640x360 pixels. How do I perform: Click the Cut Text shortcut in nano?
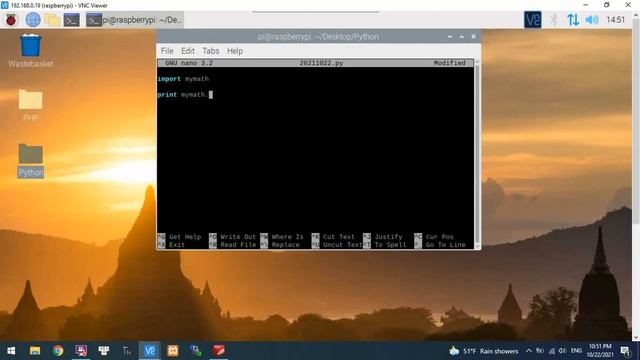(x=333, y=237)
